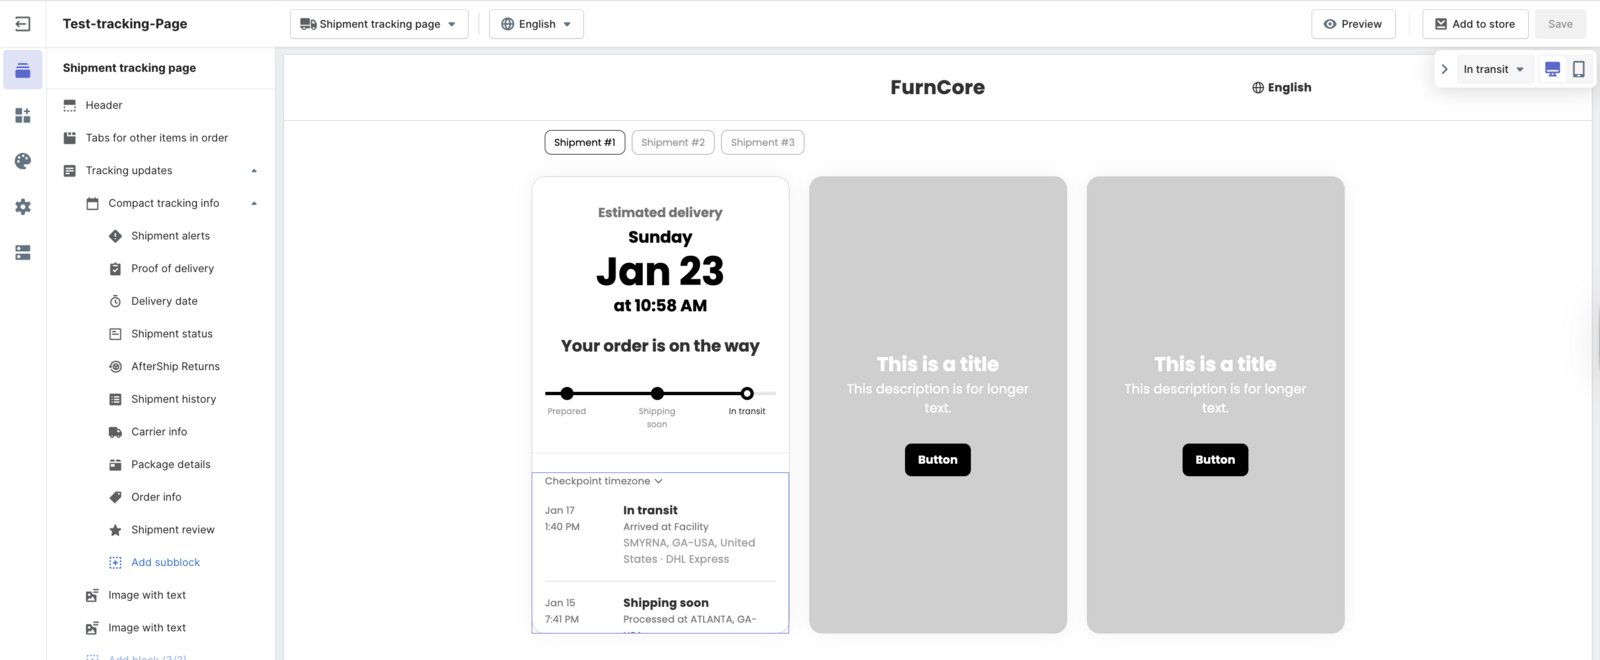The image size is (1600, 660).
Task: Open the theme palette icon in left rail
Action: (x=23, y=161)
